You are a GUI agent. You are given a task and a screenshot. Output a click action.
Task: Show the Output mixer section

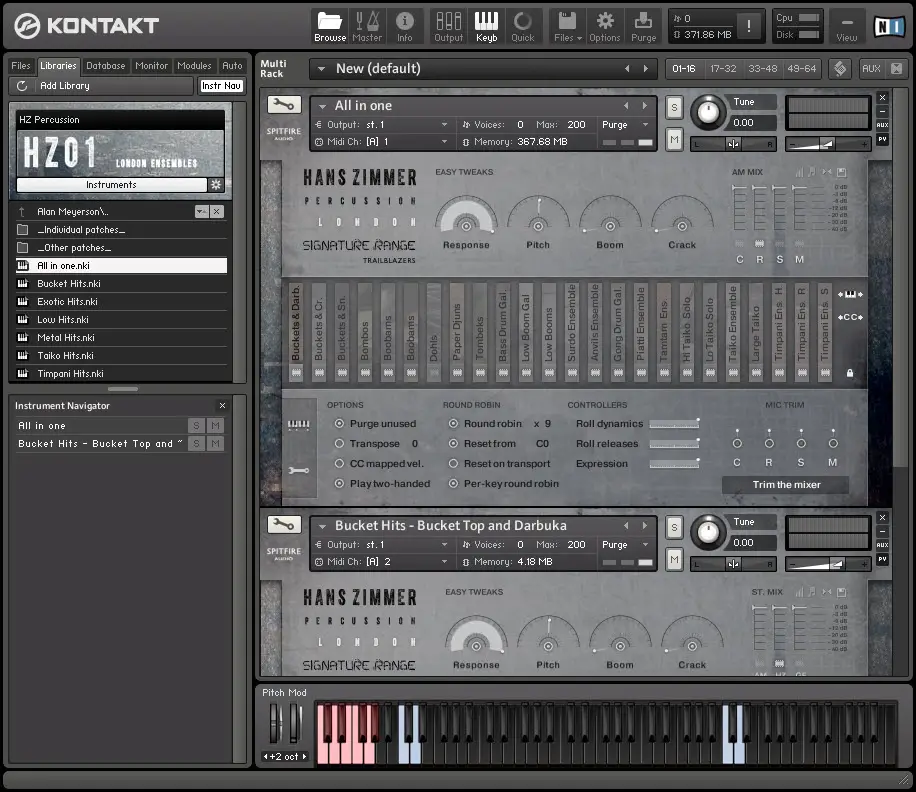448,25
